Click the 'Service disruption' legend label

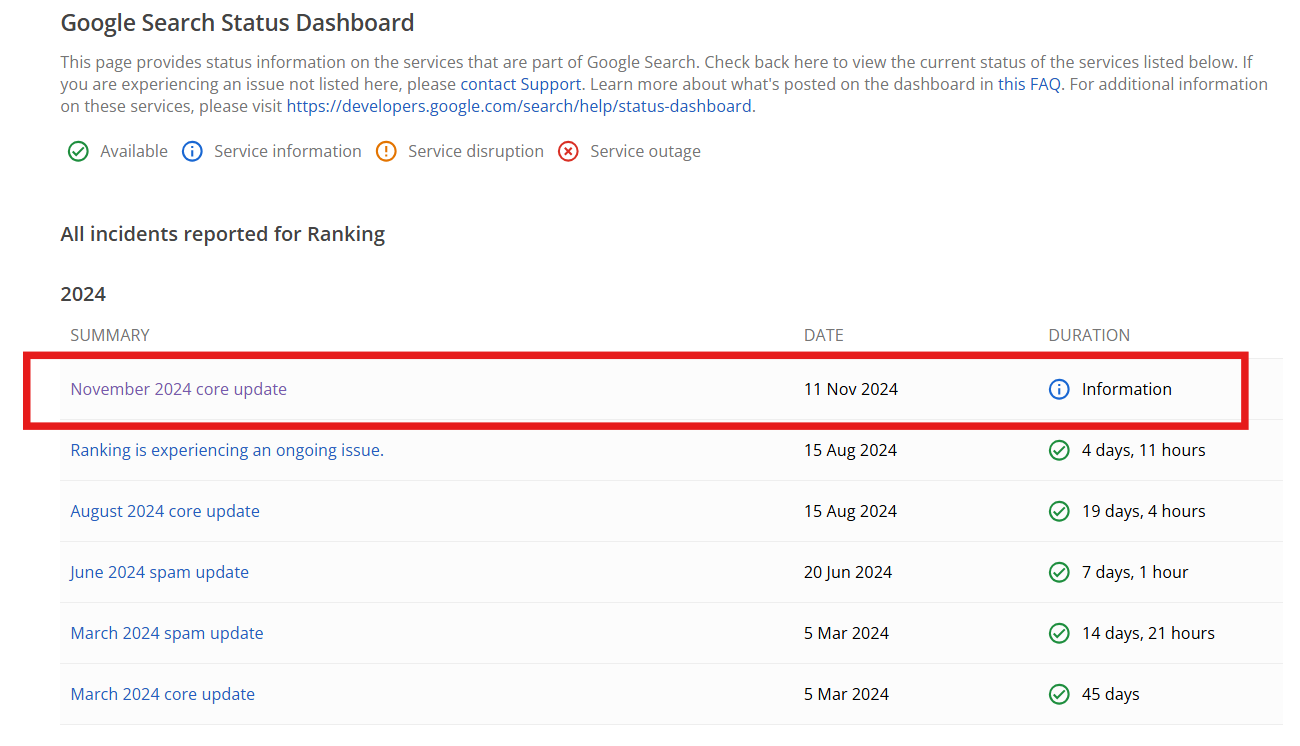tap(476, 151)
